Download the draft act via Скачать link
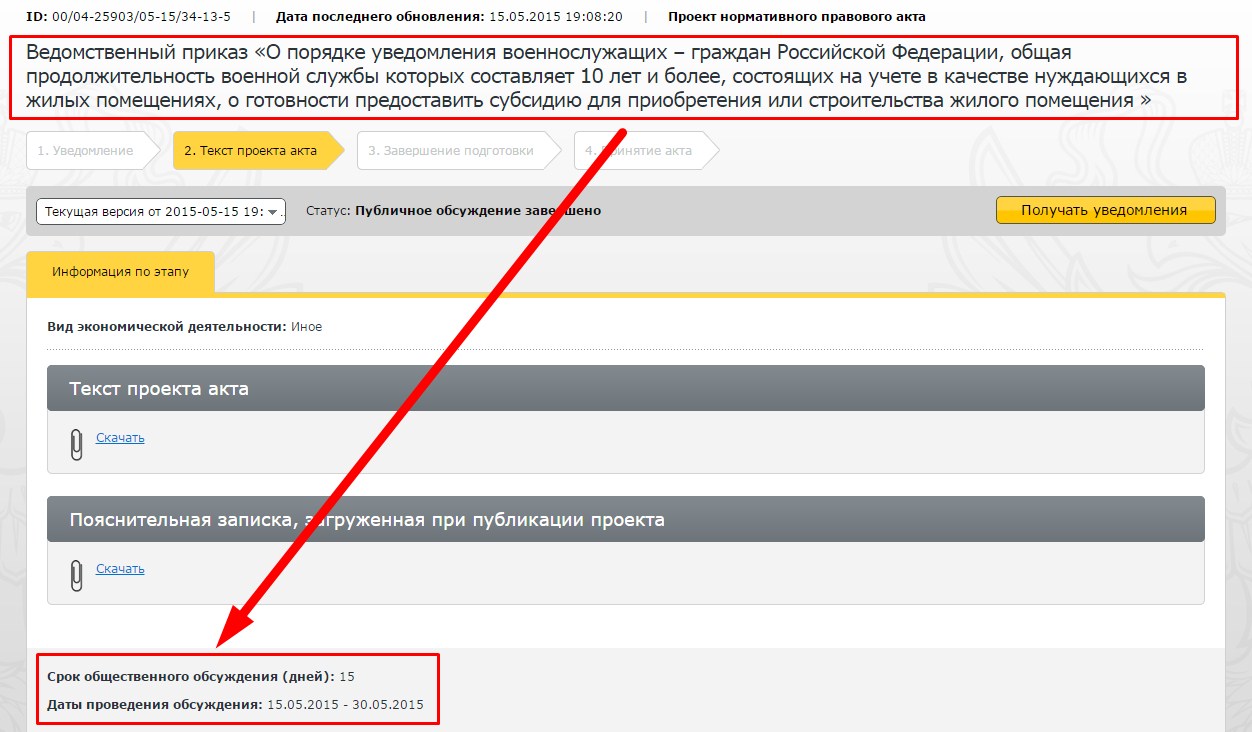The image size is (1252, 732). pos(120,438)
